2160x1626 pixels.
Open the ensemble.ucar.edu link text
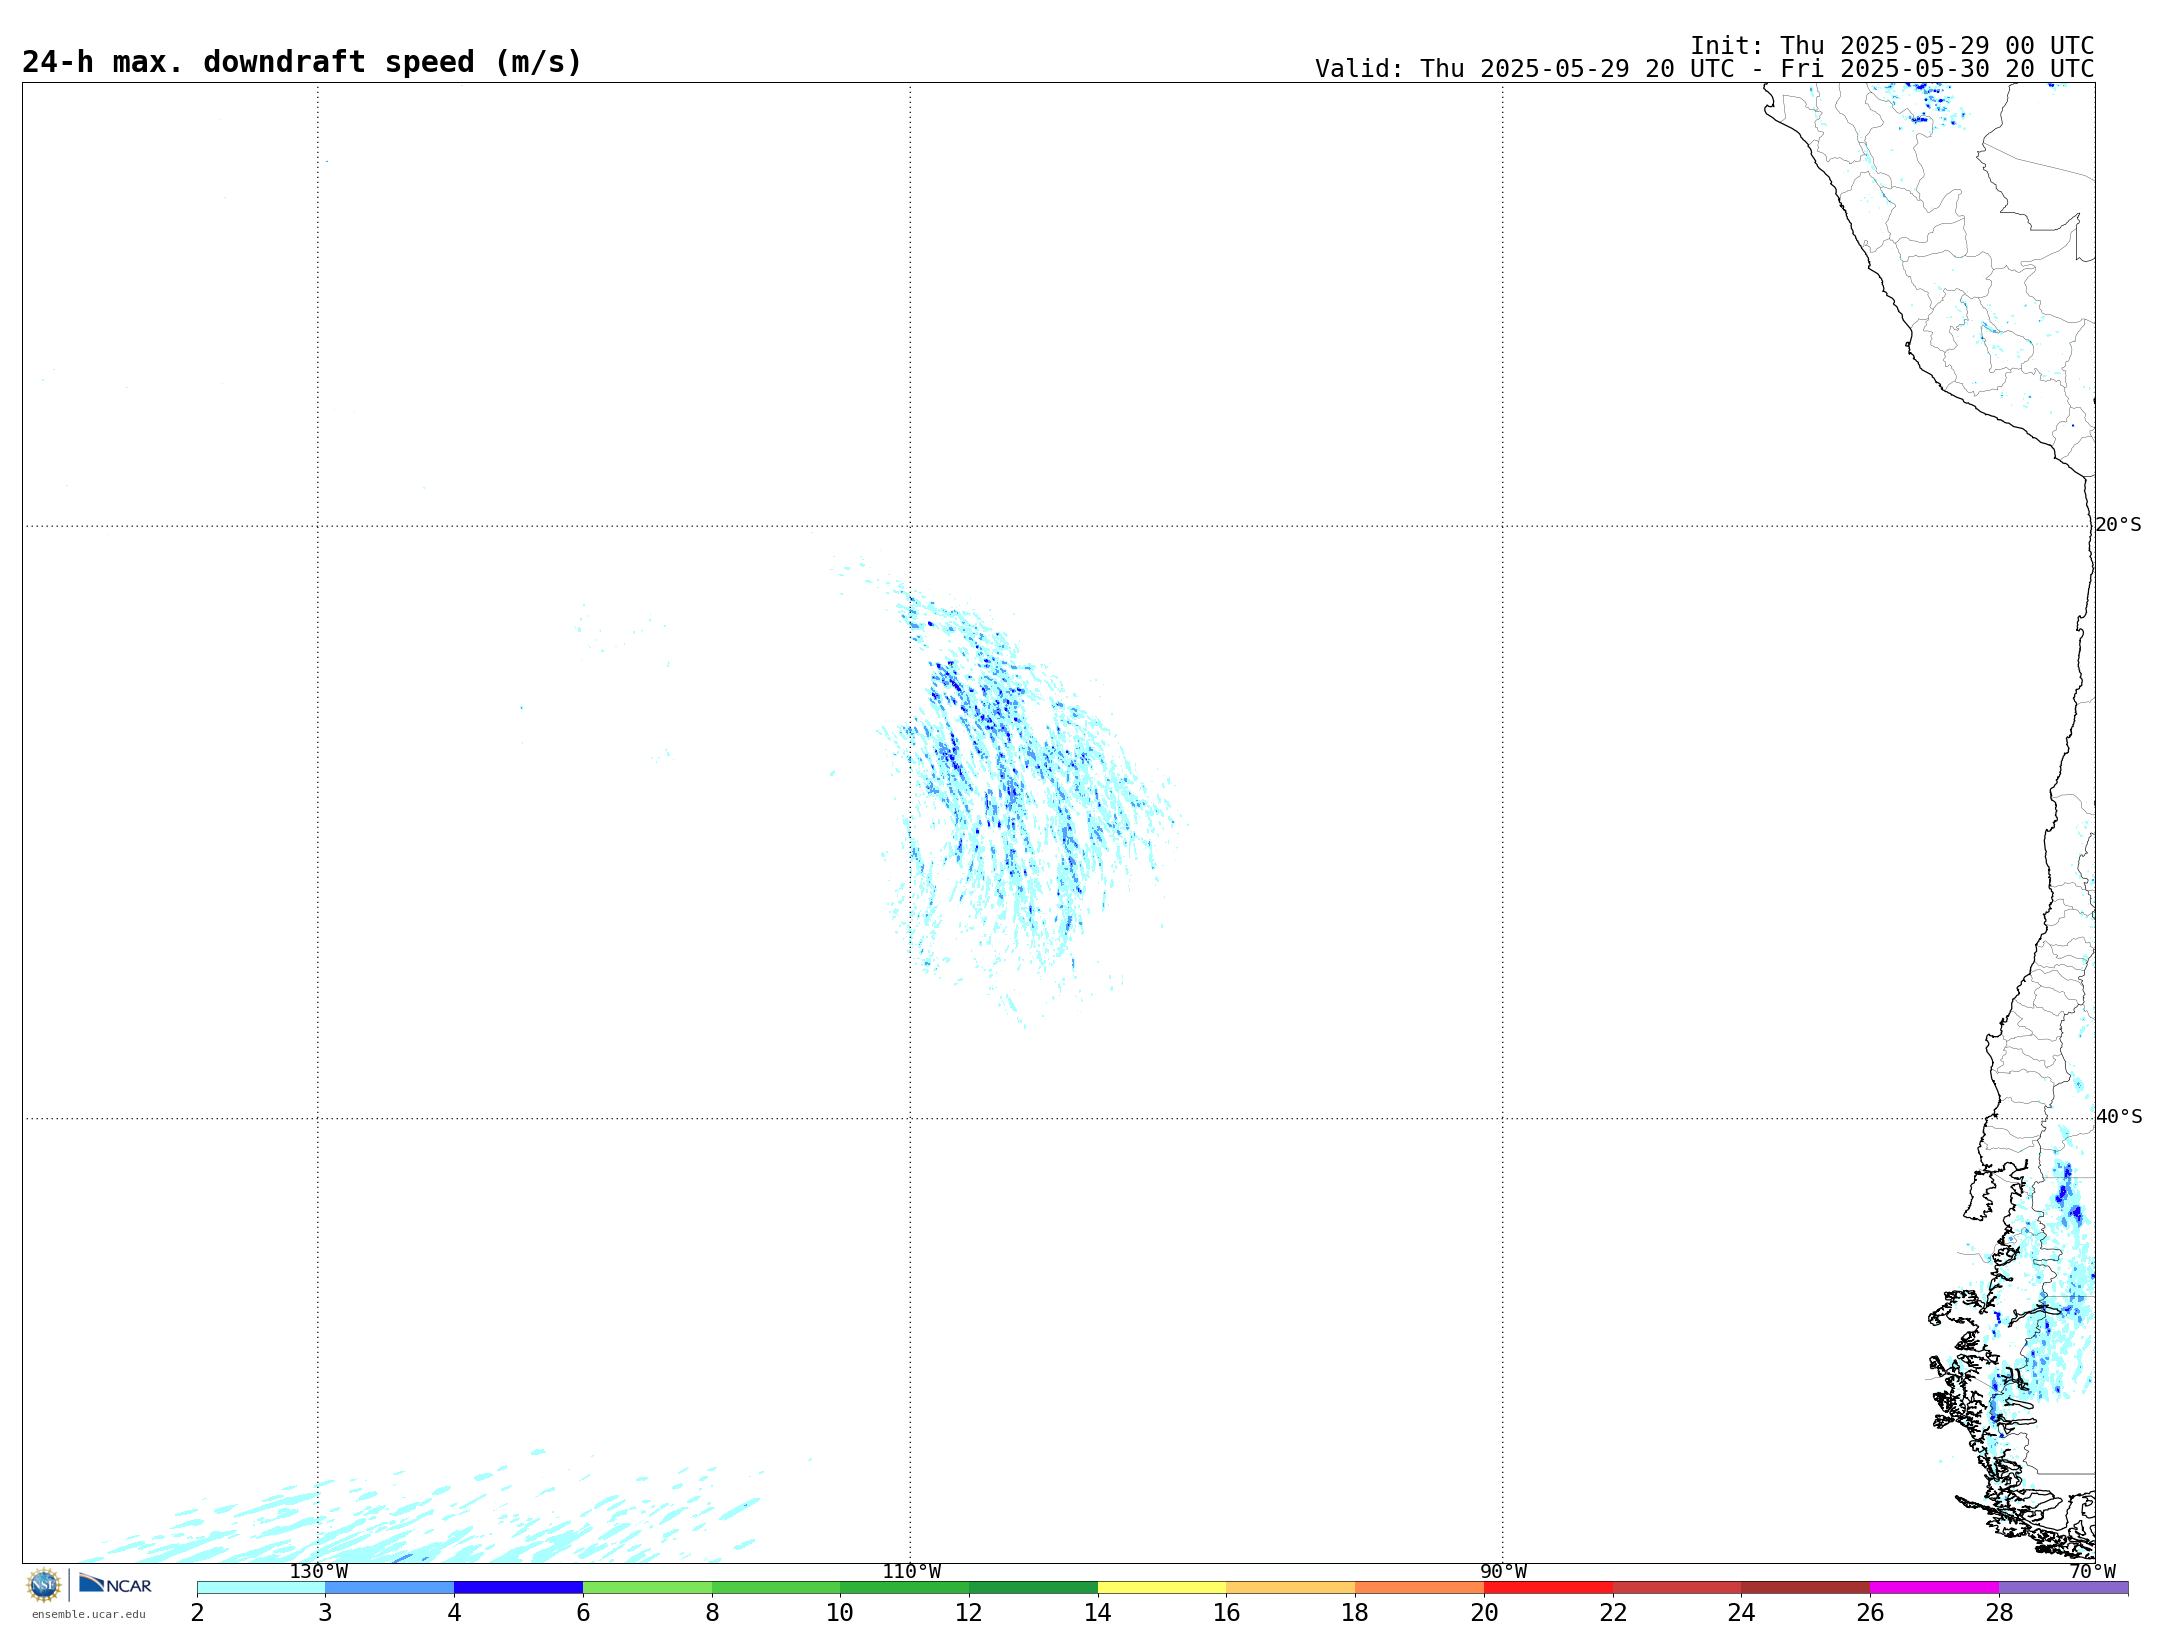pyautogui.click(x=88, y=1614)
